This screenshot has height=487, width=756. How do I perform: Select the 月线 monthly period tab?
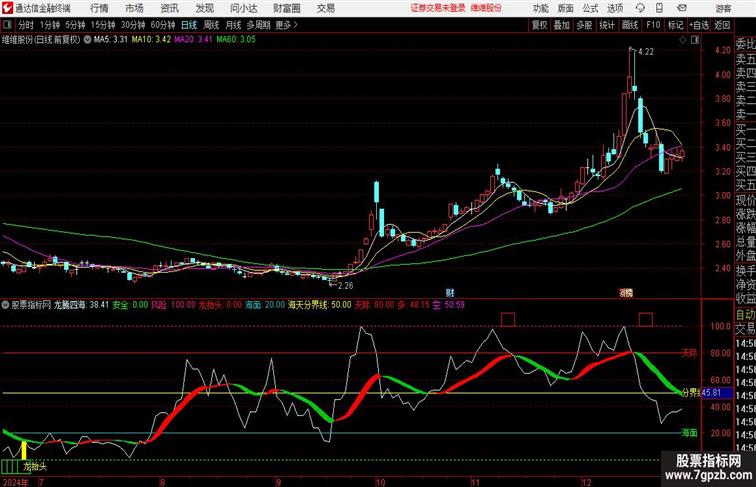point(233,25)
